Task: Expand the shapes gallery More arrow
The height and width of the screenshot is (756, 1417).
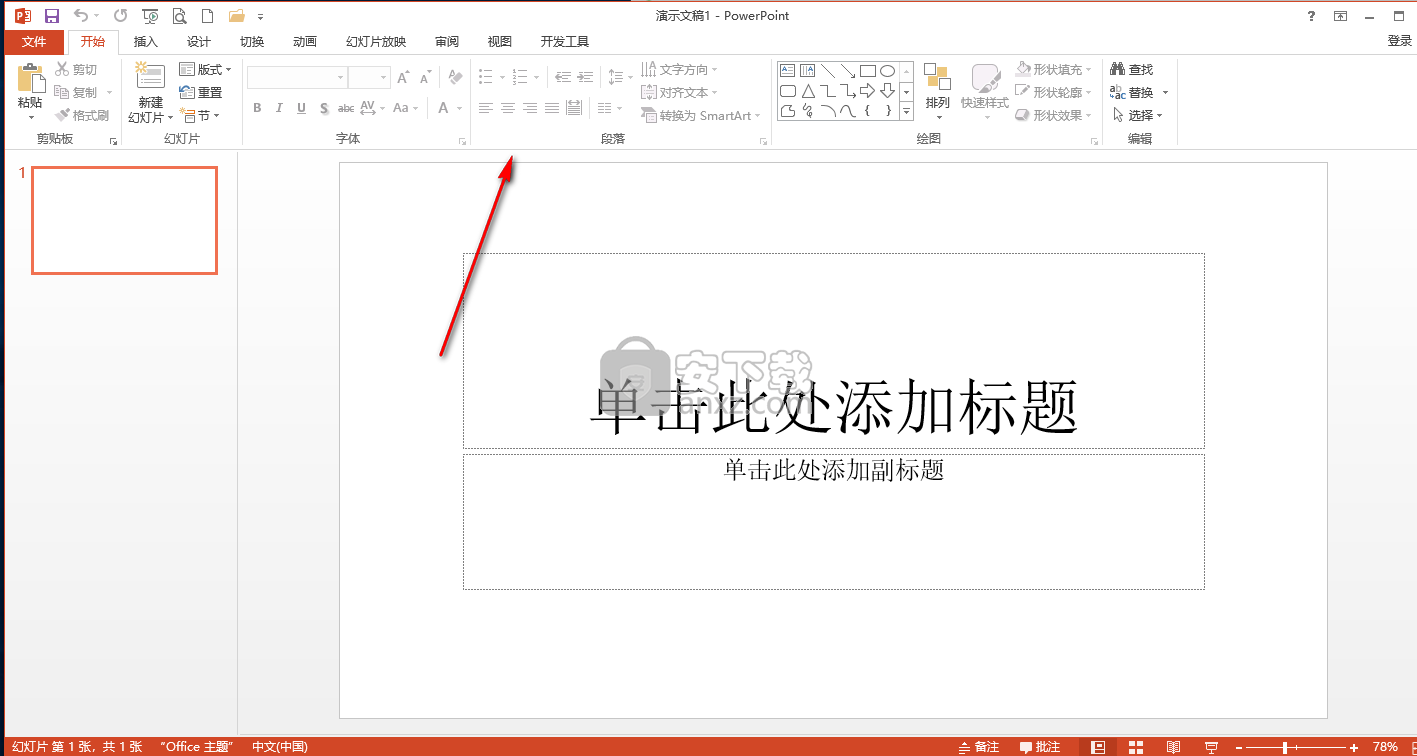Action: (x=907, y=111)
